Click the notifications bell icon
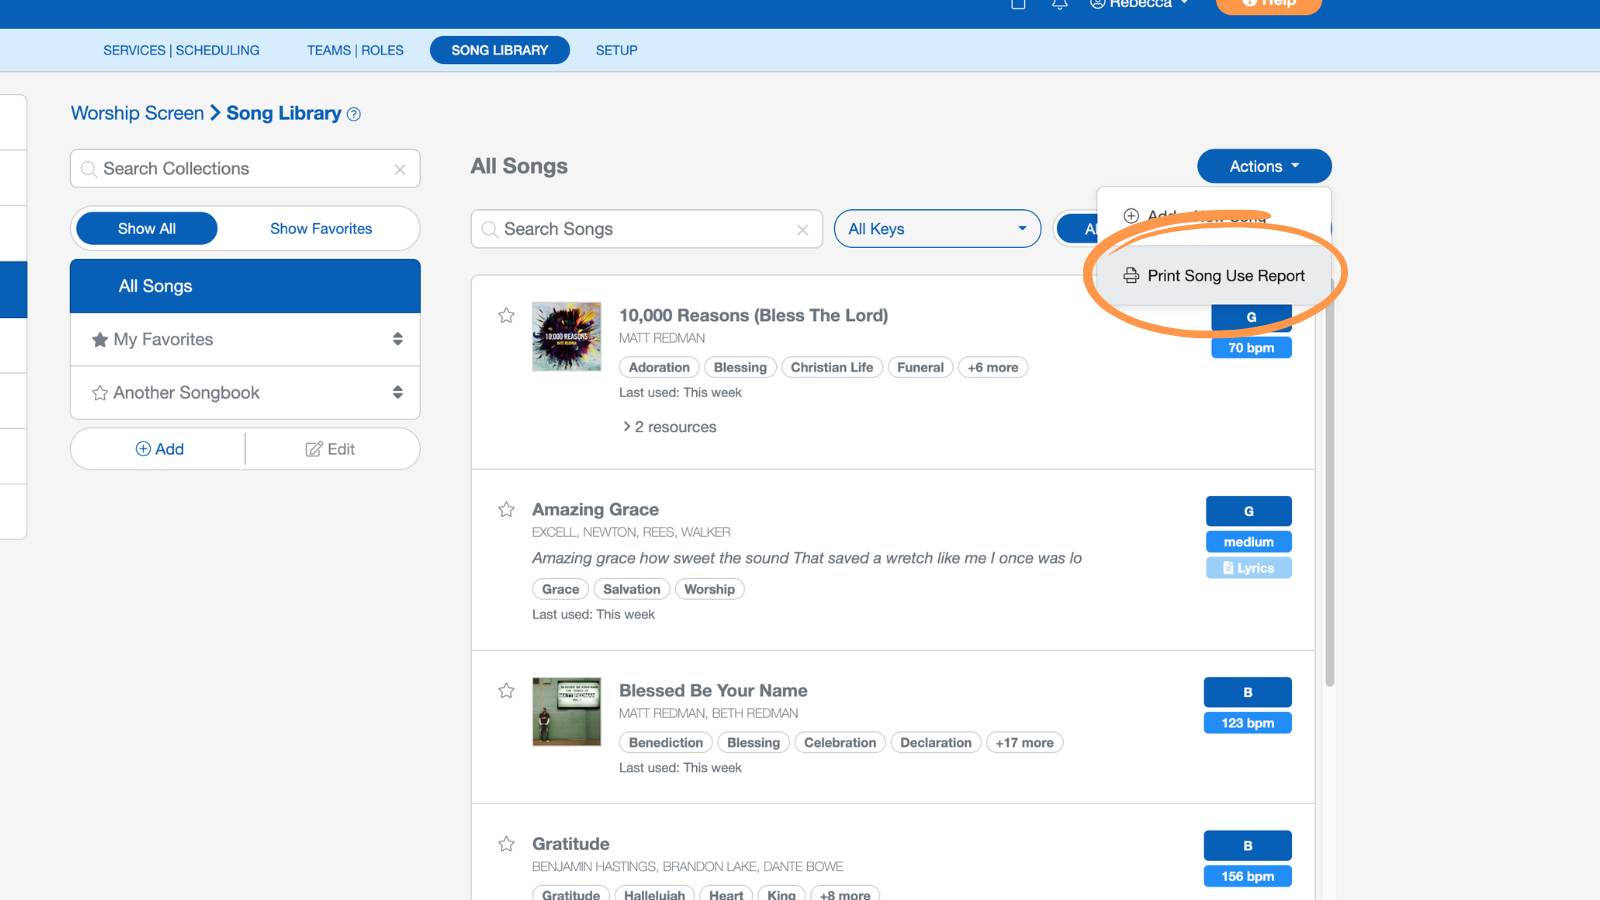This screenshot has width=1600, height=900. [1060, 4]
